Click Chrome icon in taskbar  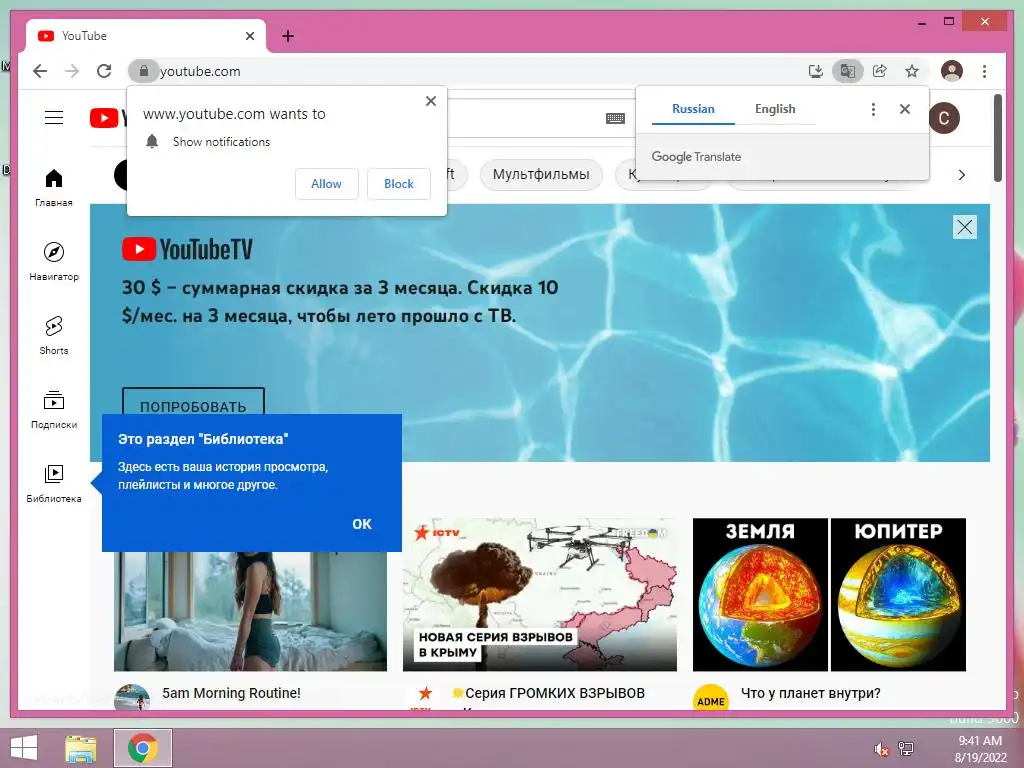(143, 748)
